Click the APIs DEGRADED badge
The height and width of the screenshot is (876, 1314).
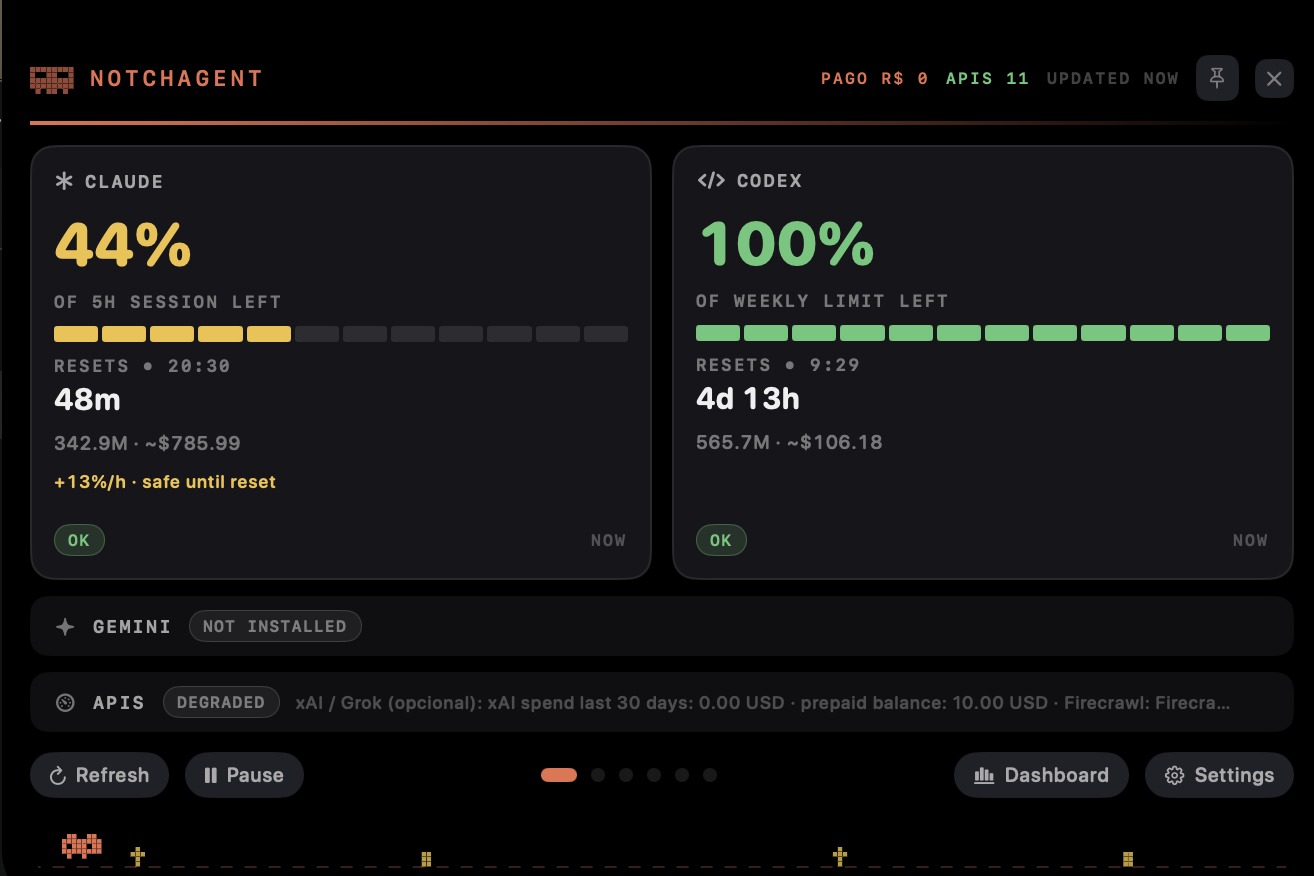[x=220, y=702]
